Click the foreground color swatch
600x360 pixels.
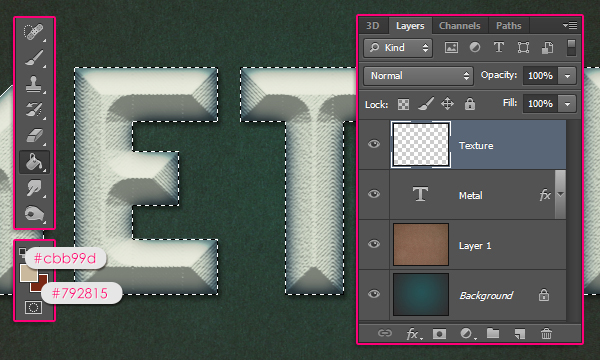click(x=28, y=273)
